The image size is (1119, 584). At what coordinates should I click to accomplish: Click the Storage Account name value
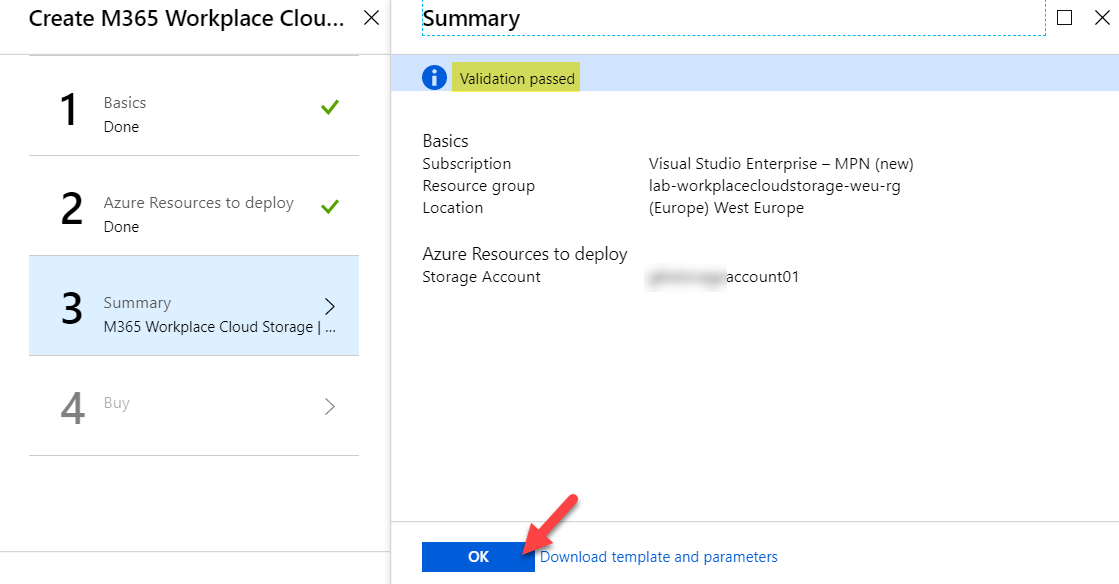(x=724, y=277)
